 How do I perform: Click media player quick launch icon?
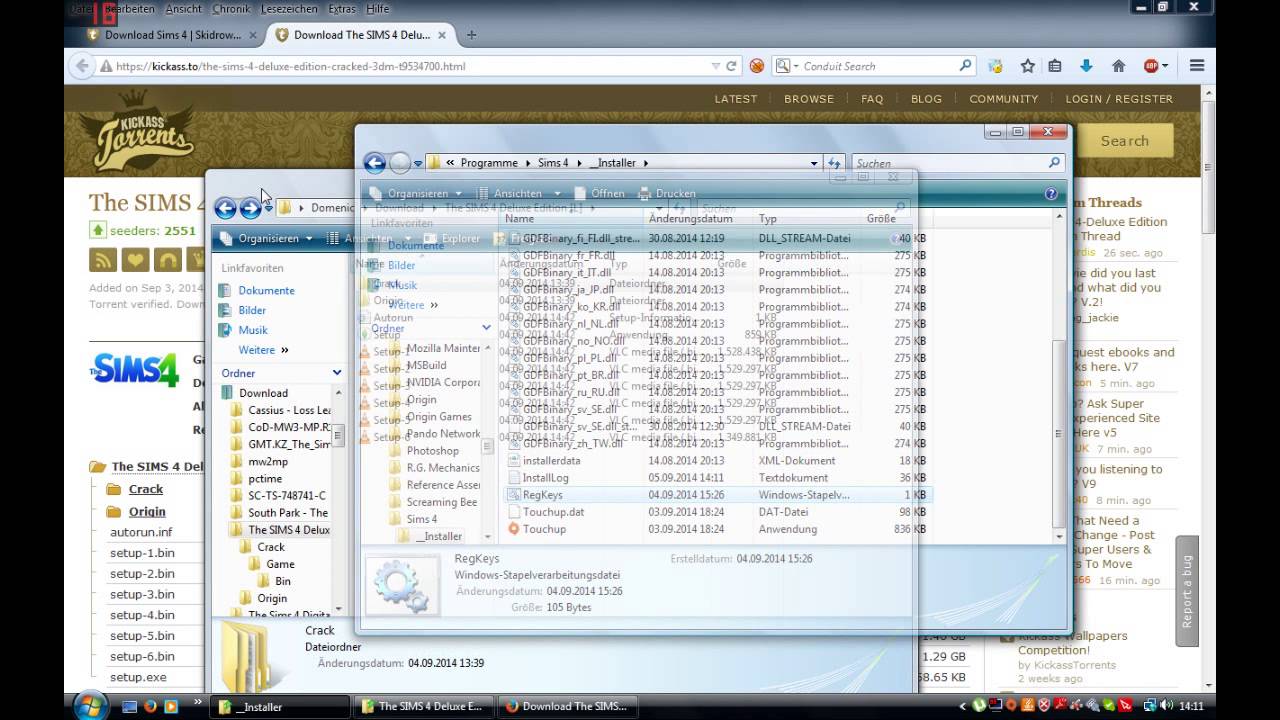click(x=171, y=706)
